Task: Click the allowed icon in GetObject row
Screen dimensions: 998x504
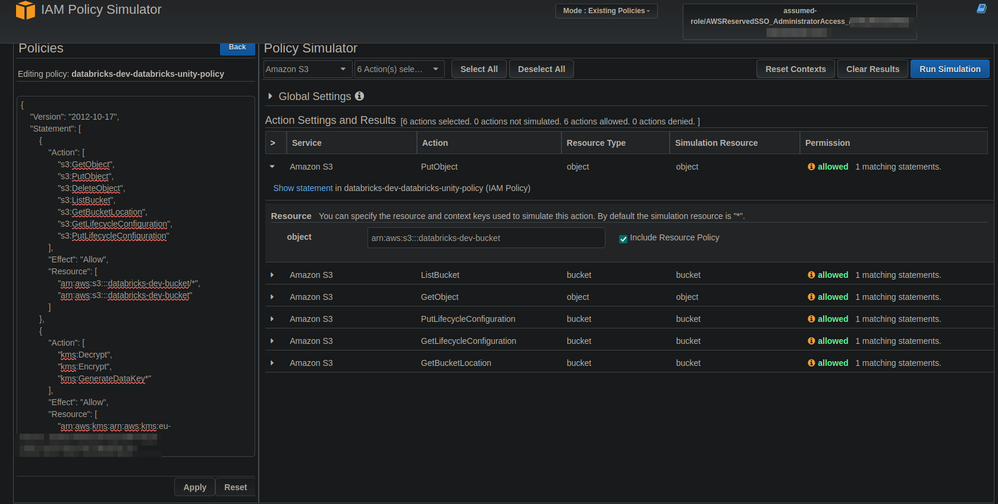Action: point(811,297)
